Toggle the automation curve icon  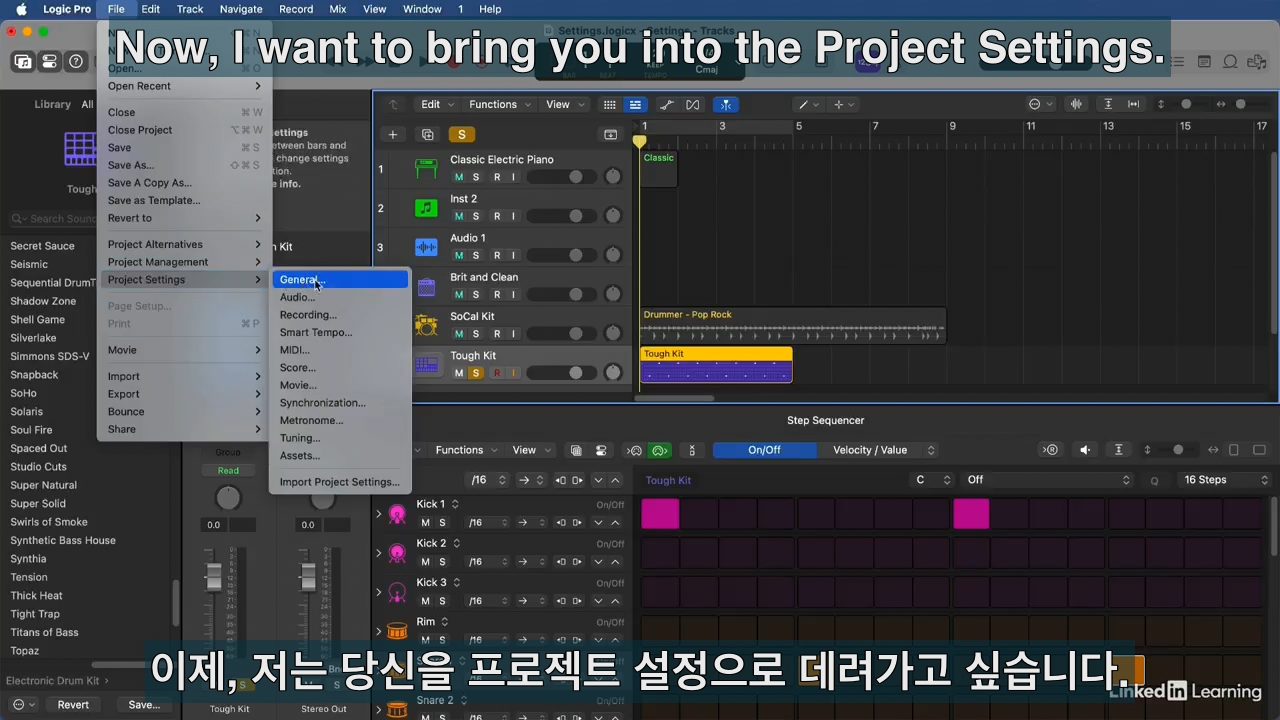coord(667,104)
